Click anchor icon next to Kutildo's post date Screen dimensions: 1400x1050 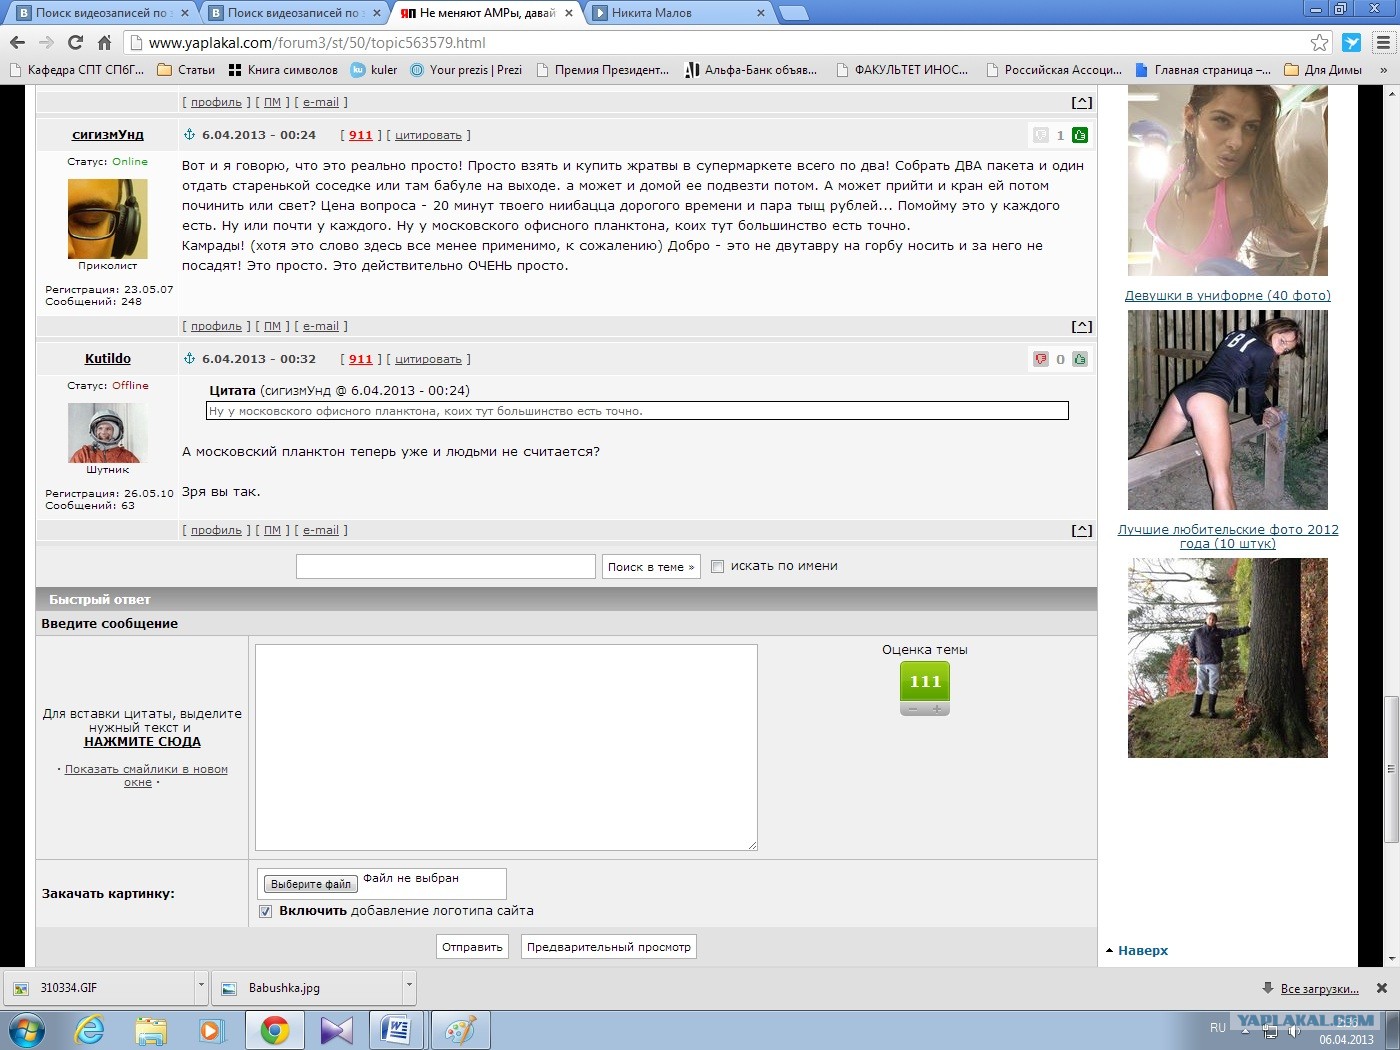(x=189, y=359)
